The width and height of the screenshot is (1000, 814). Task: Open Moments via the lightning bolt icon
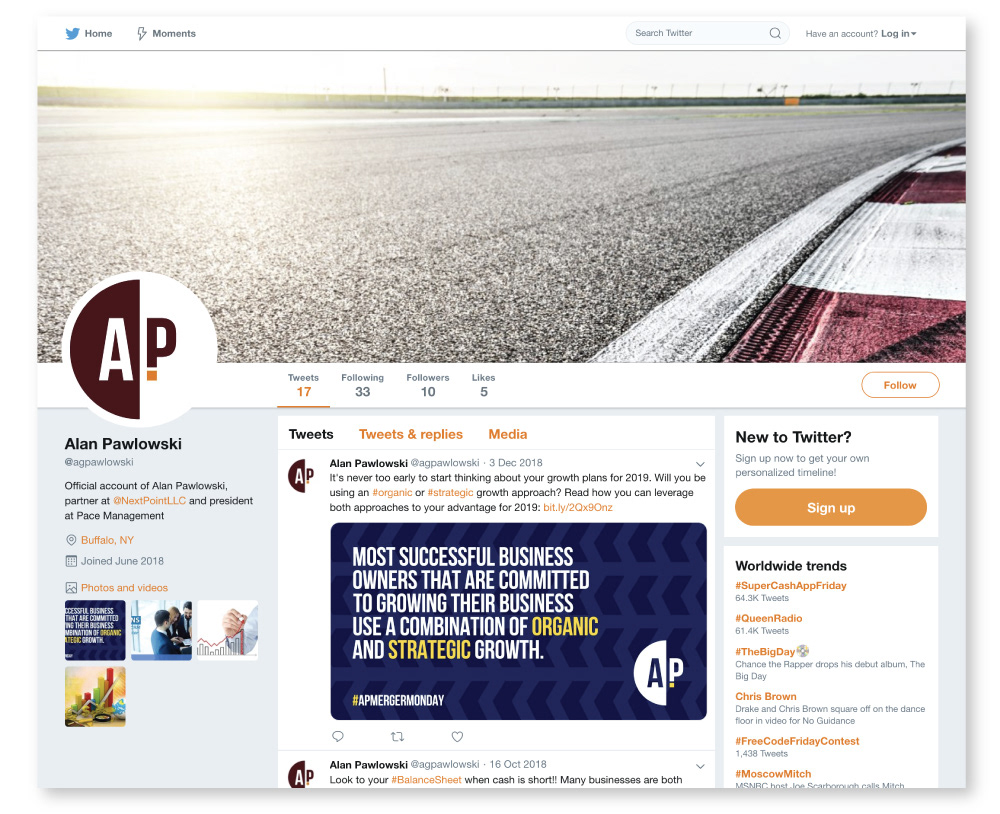click(x=142, y=33)
